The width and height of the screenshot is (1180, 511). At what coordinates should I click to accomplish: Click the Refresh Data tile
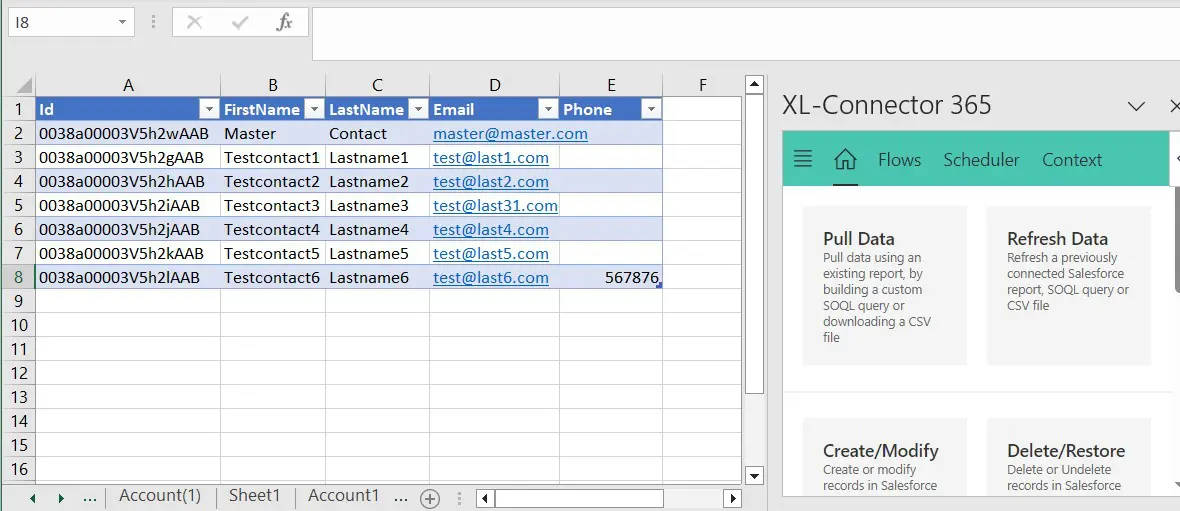1067,285
